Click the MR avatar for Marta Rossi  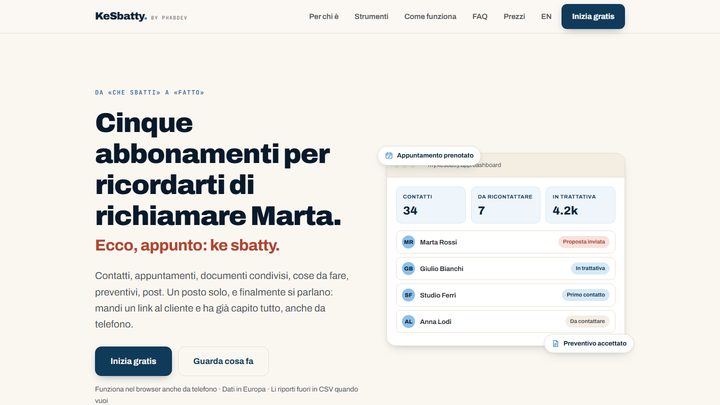click(x=408, y=242)
